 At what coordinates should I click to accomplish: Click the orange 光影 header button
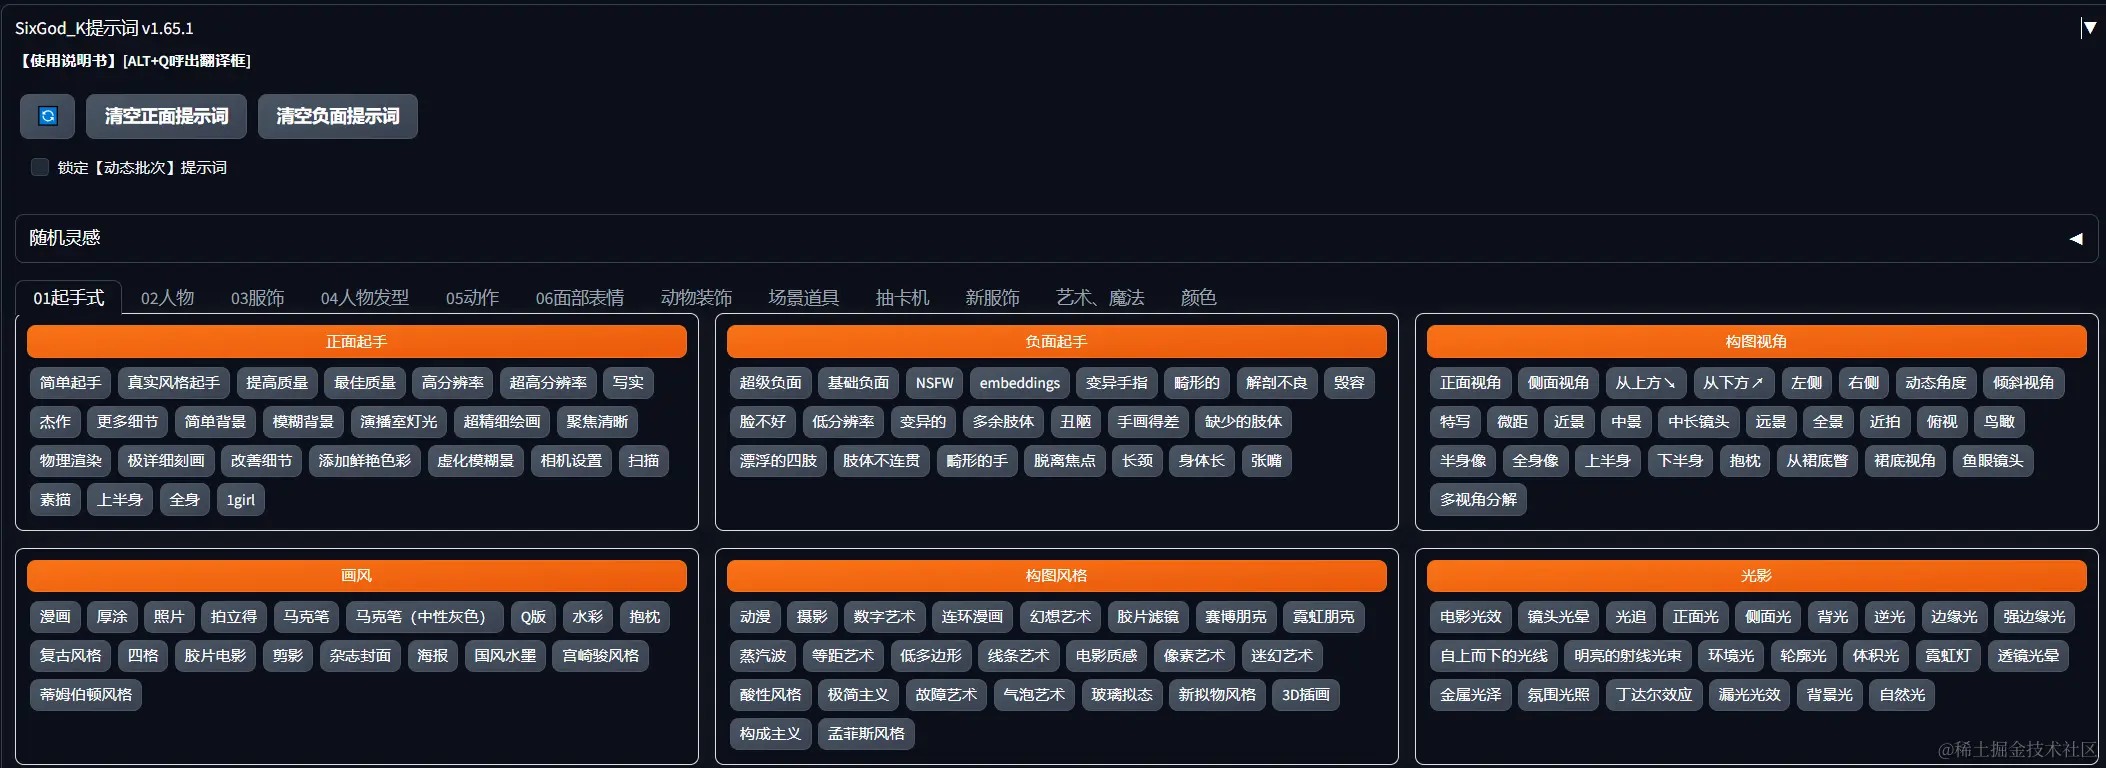1756,575
